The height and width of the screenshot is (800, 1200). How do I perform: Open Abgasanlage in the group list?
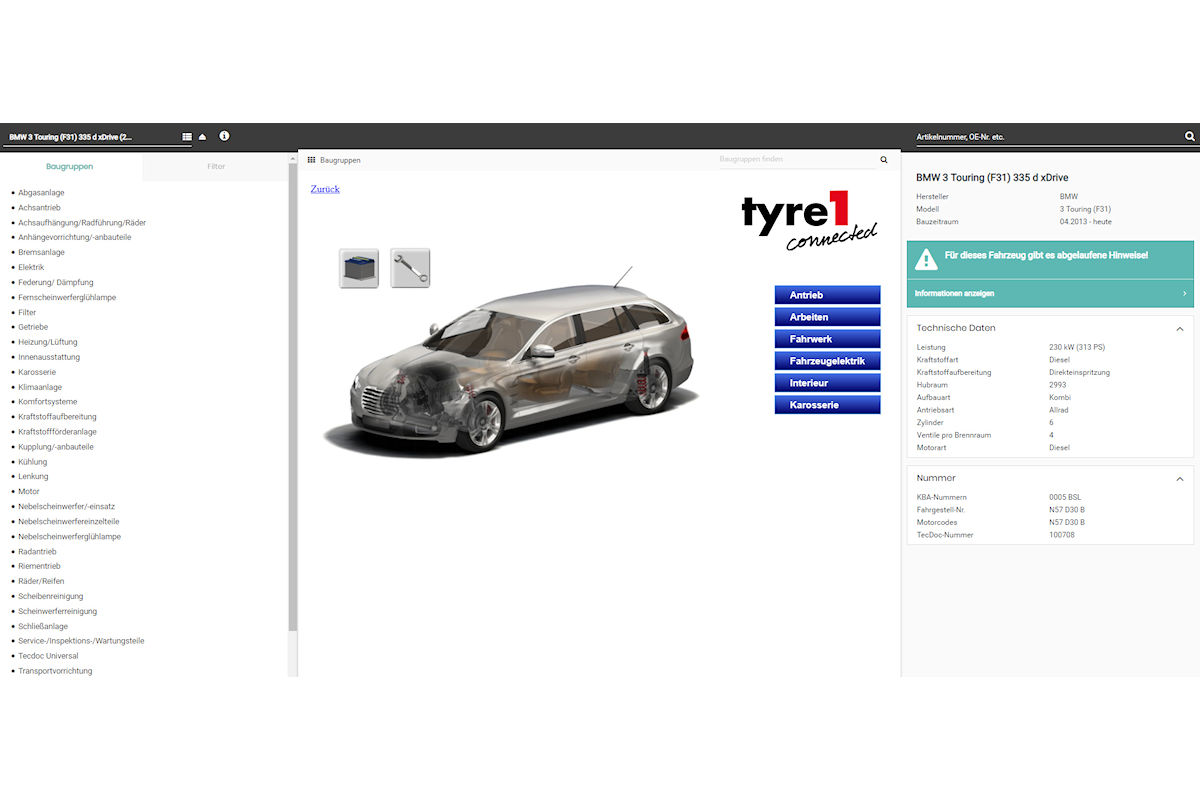(x=41, y=193)
